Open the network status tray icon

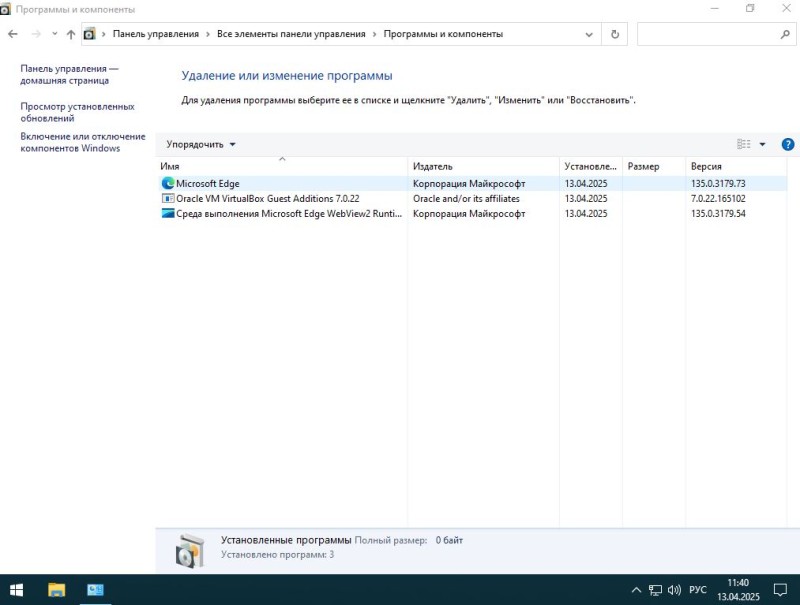click(x=655, y=590)
